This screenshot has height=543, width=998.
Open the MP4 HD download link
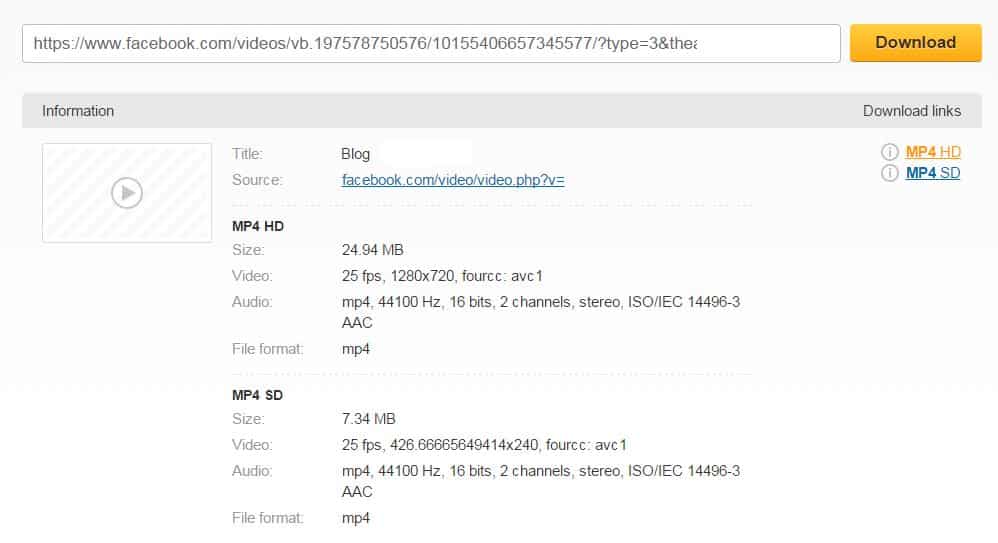coord(932,152)
